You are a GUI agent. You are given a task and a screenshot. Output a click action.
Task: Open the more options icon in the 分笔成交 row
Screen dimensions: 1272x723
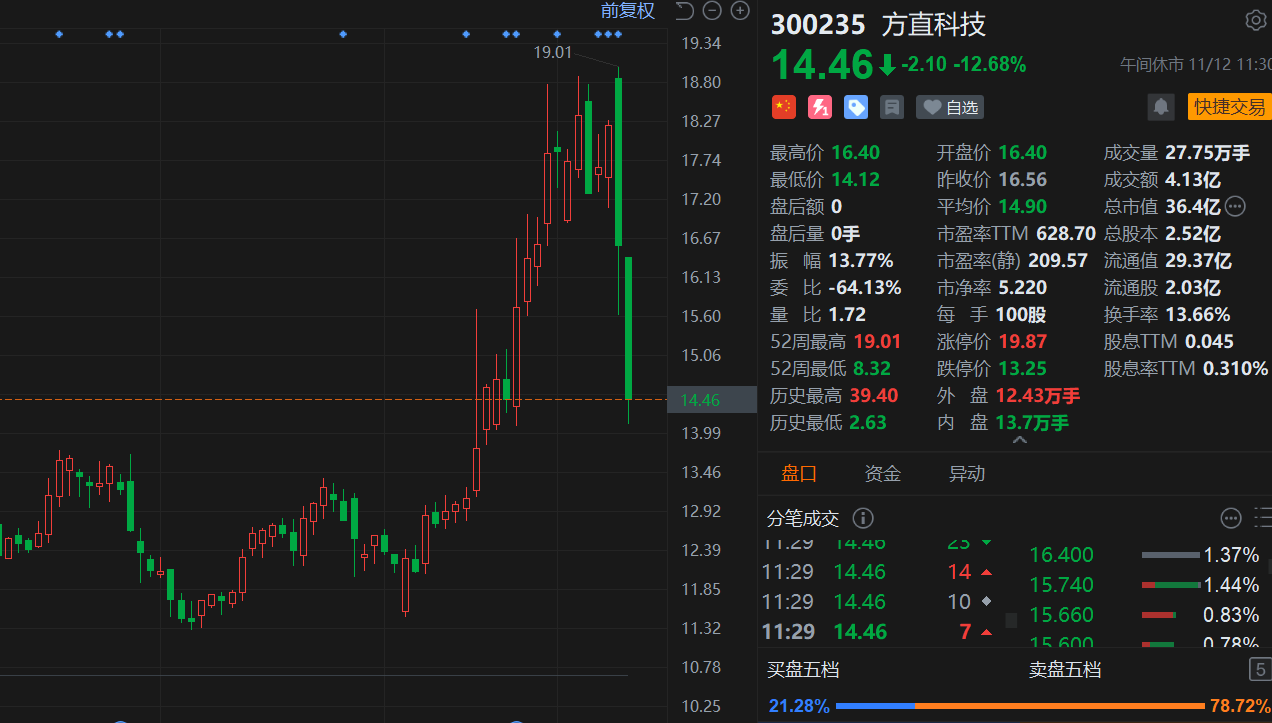1231,518
